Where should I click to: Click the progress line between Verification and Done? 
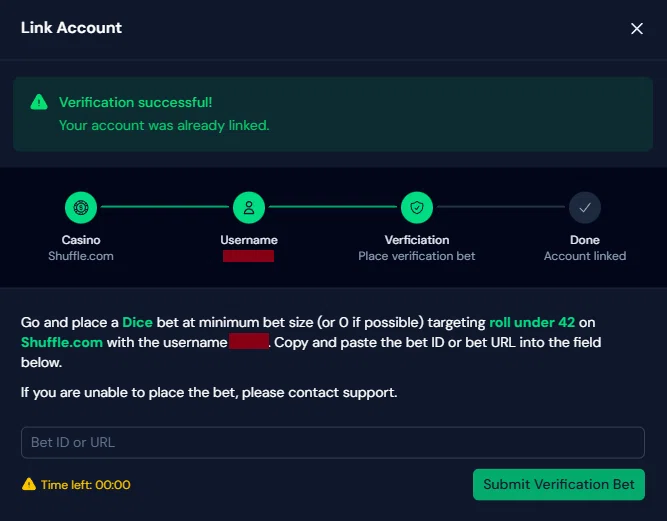(x=501, y=207)
